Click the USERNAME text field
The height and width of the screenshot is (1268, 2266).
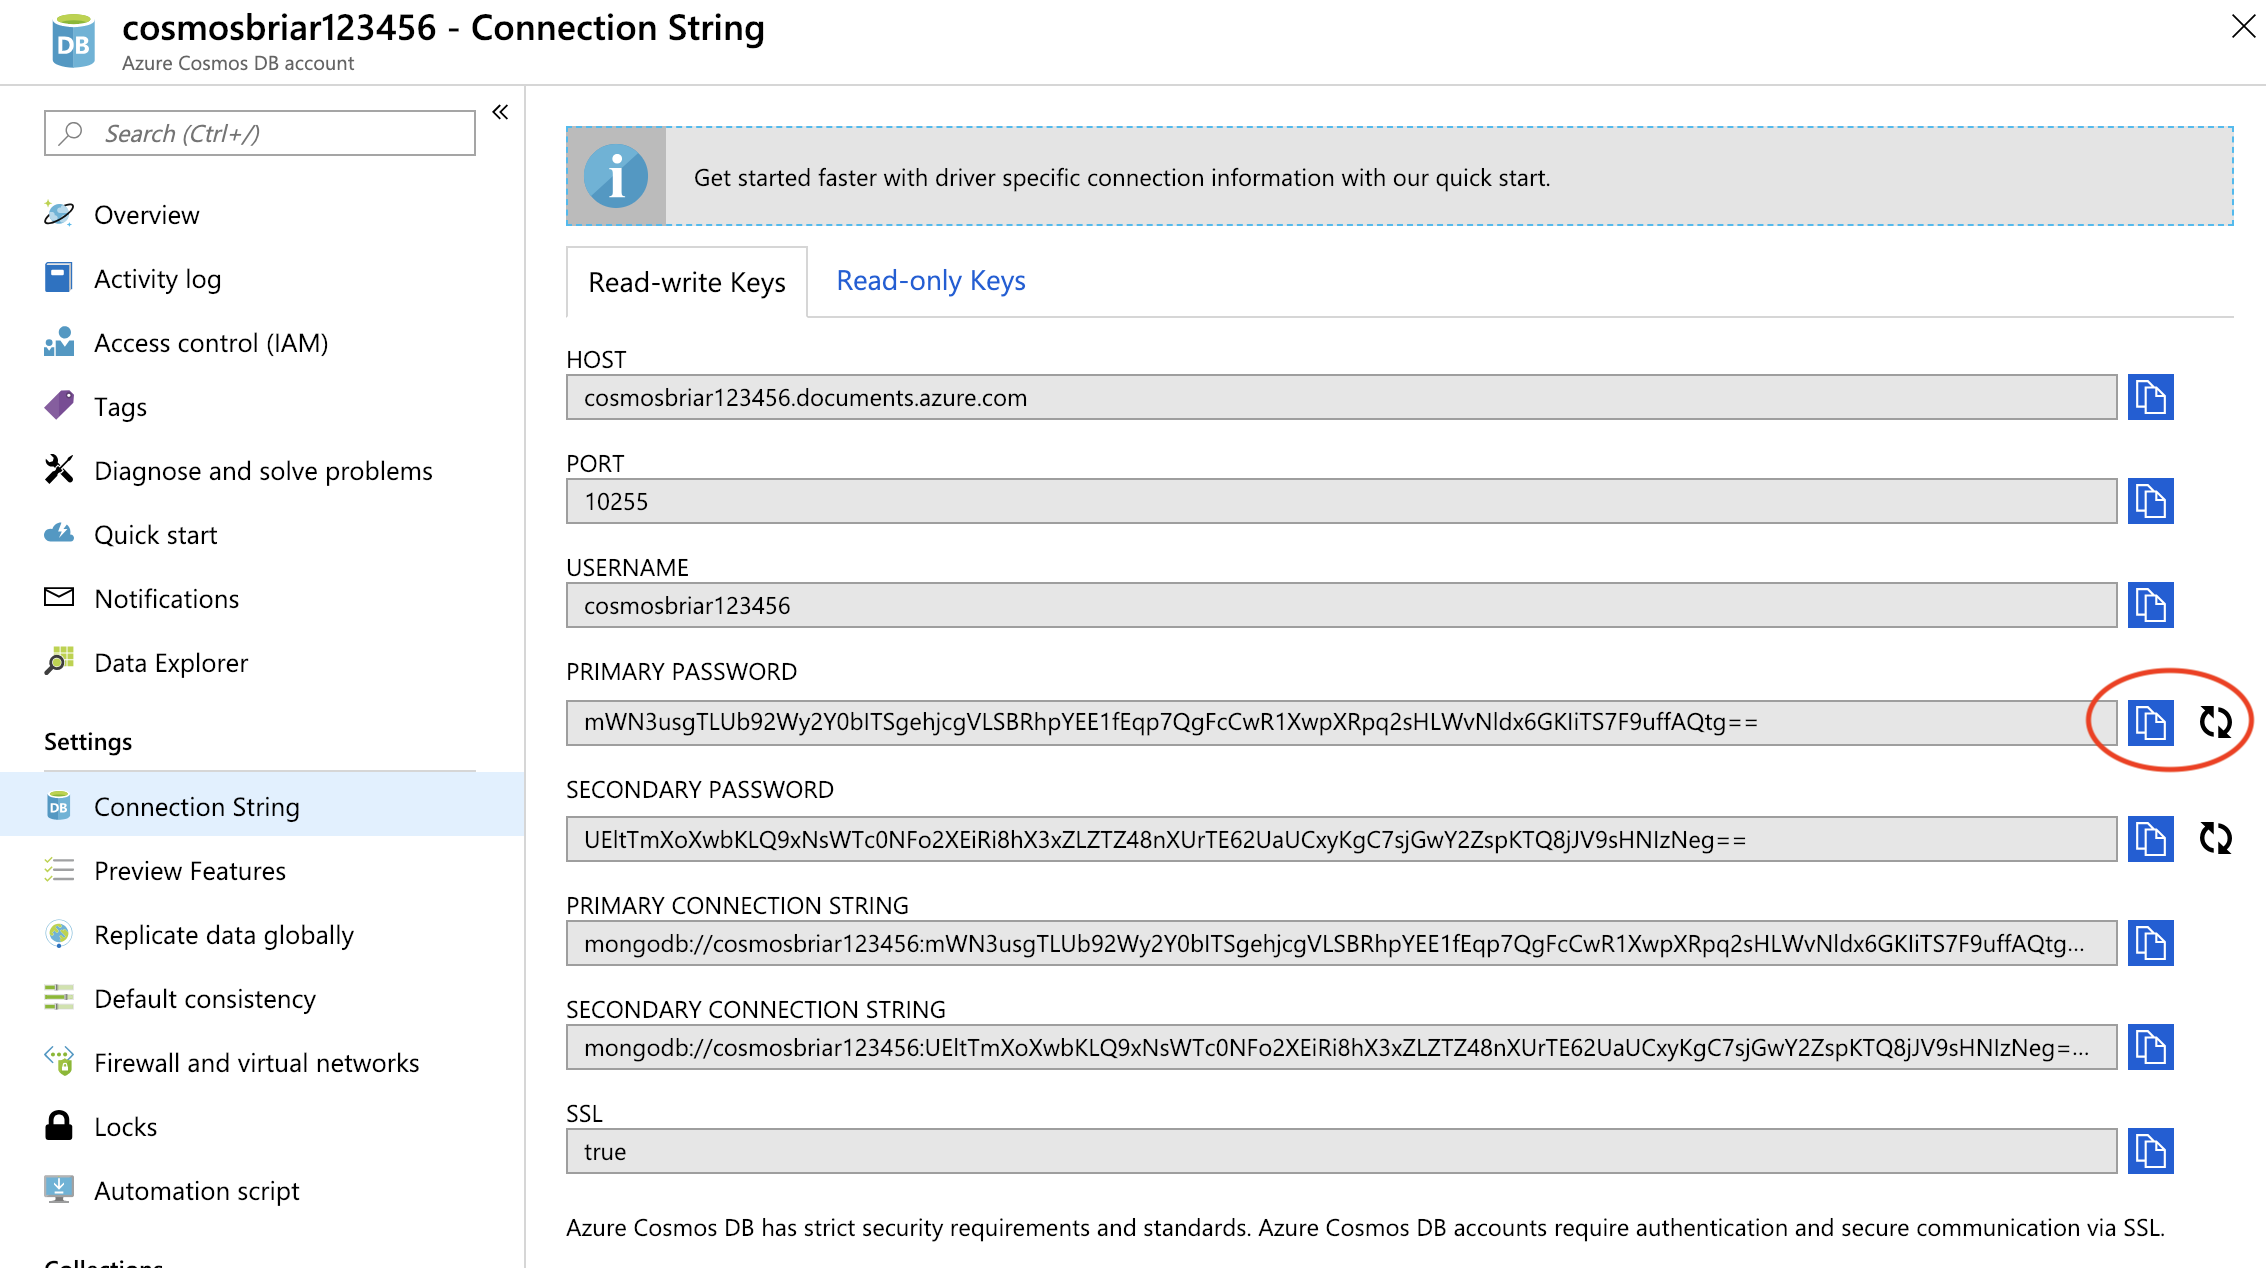(x=1341, y=605)
